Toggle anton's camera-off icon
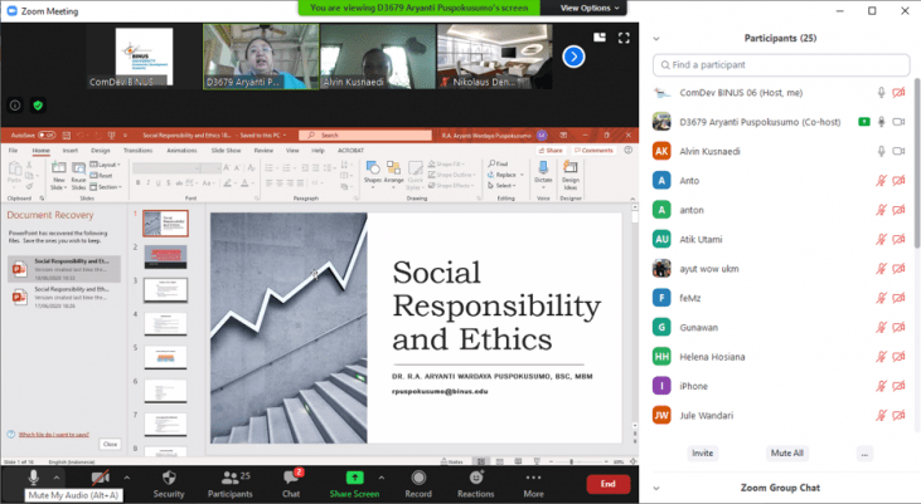Viewport: 922px width, 504px height. 899,210
